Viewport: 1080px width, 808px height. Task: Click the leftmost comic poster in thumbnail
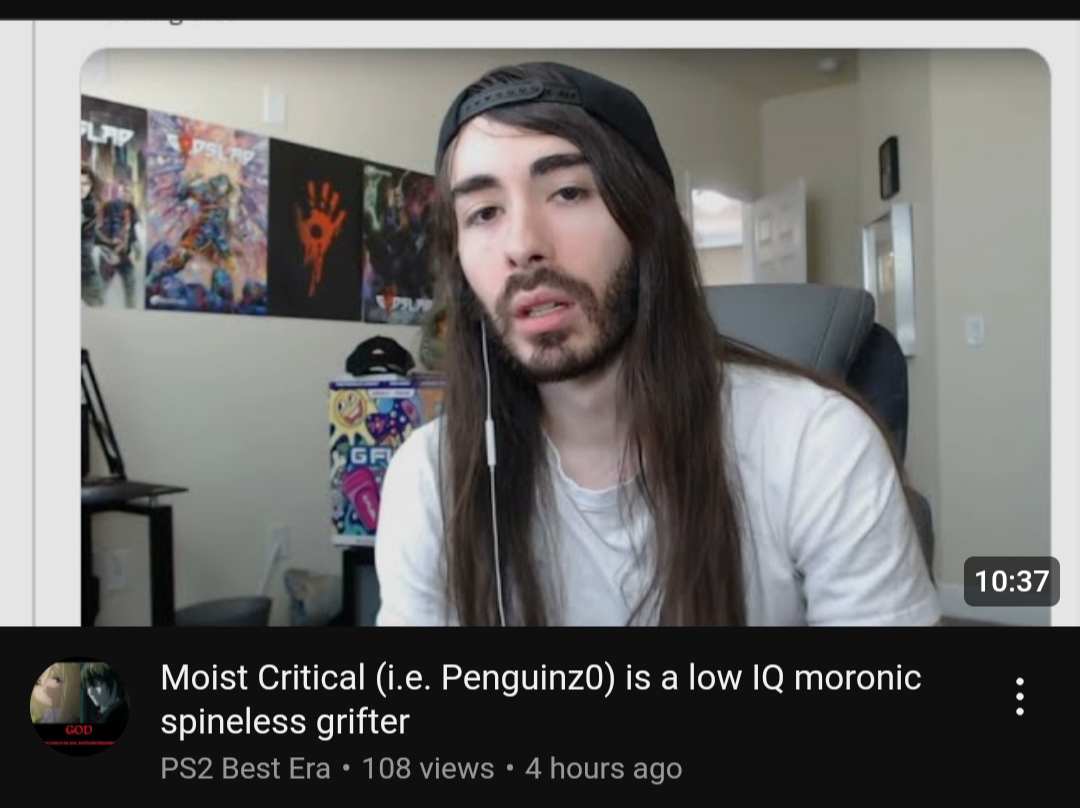tap(112, 203)
